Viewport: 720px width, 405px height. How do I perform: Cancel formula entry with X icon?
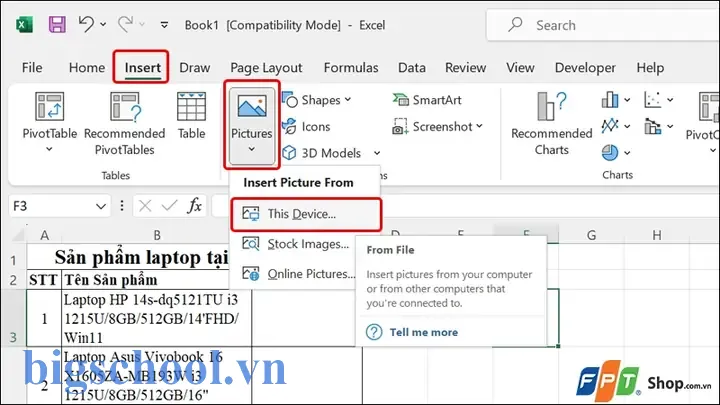(145, 206)
